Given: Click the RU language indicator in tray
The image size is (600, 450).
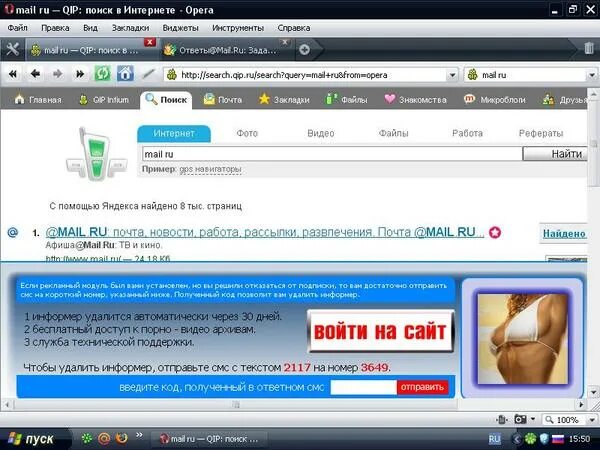Looking at the screenshot, I should [x=494, y=439].
